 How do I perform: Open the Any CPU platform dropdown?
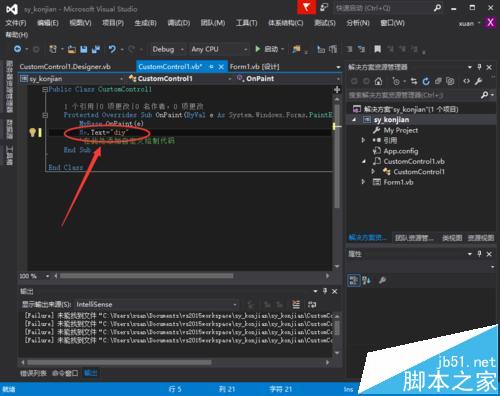point(219,49)
